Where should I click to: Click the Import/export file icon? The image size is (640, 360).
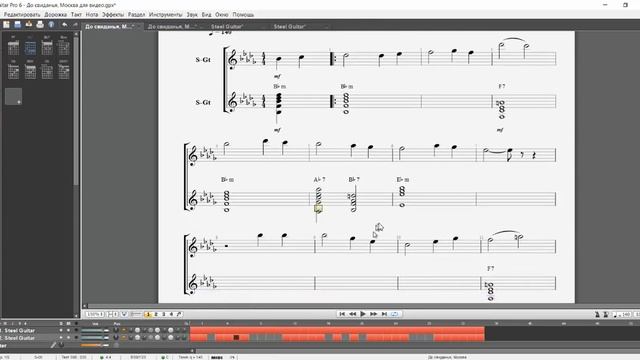click(29, 25)
